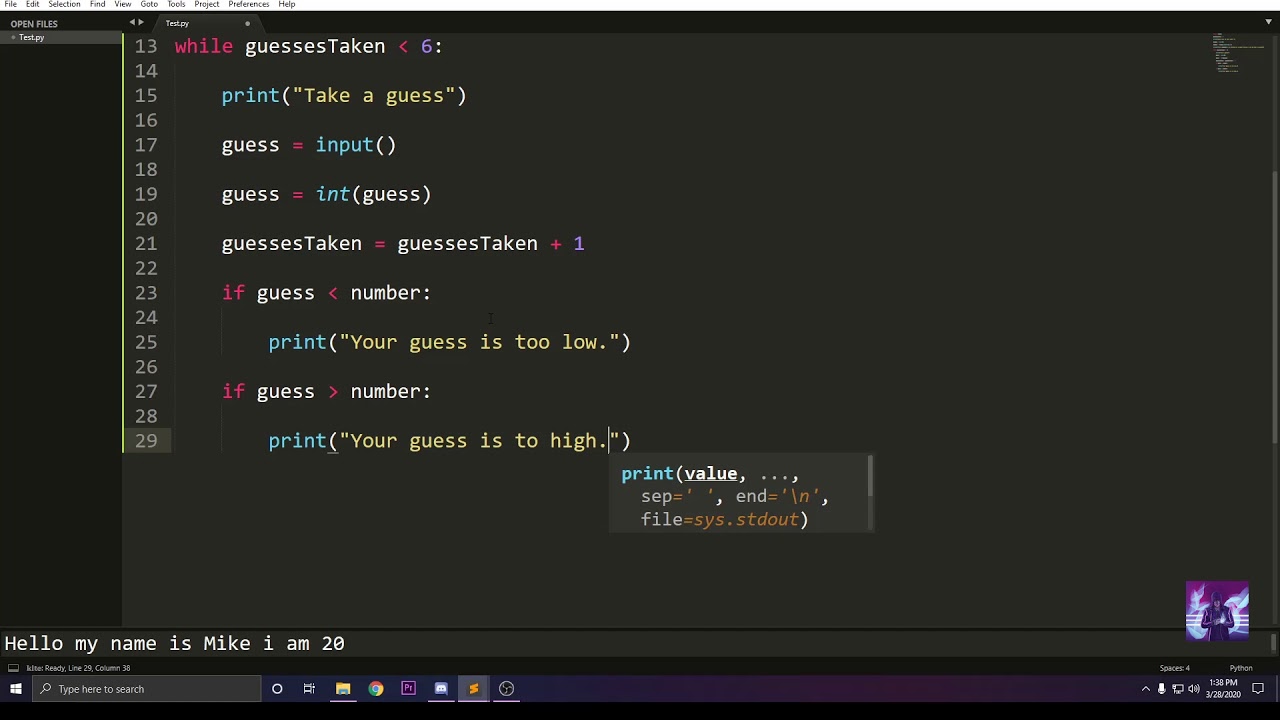Click the 'Take a guess' string

point(374,96)
